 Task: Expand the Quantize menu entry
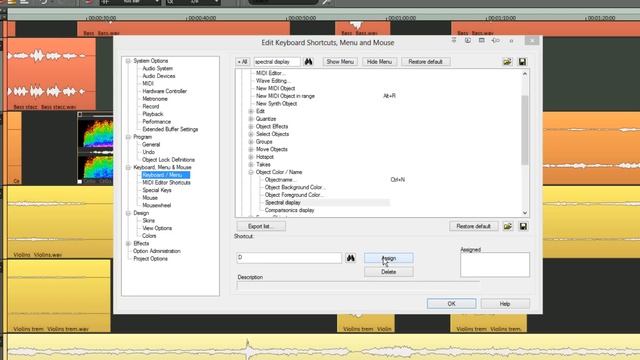click(251, 119)
